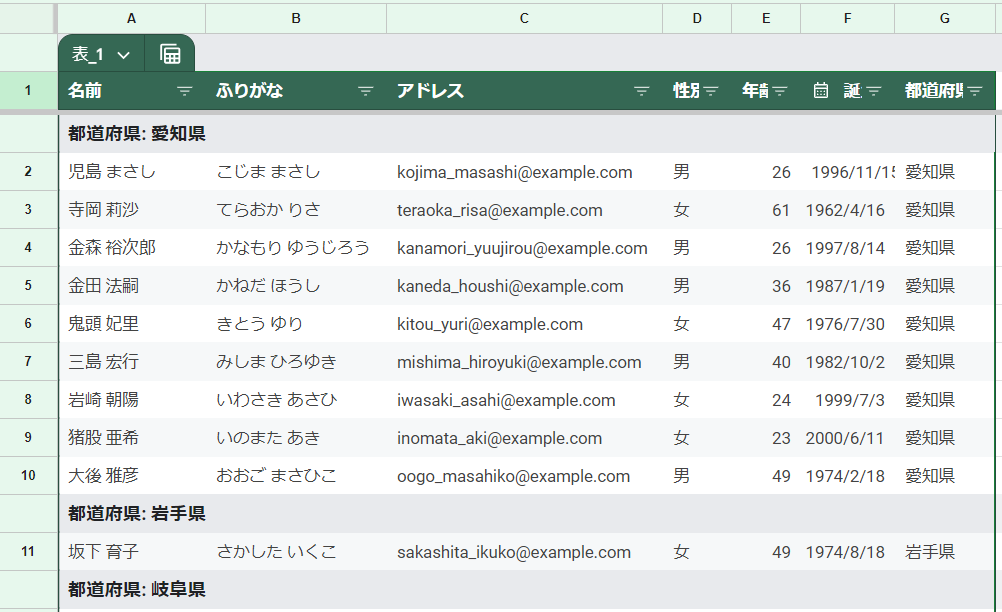1002x612 pixels.
Task: Click the birthday column filter icon
Action: tap(873, 91)
